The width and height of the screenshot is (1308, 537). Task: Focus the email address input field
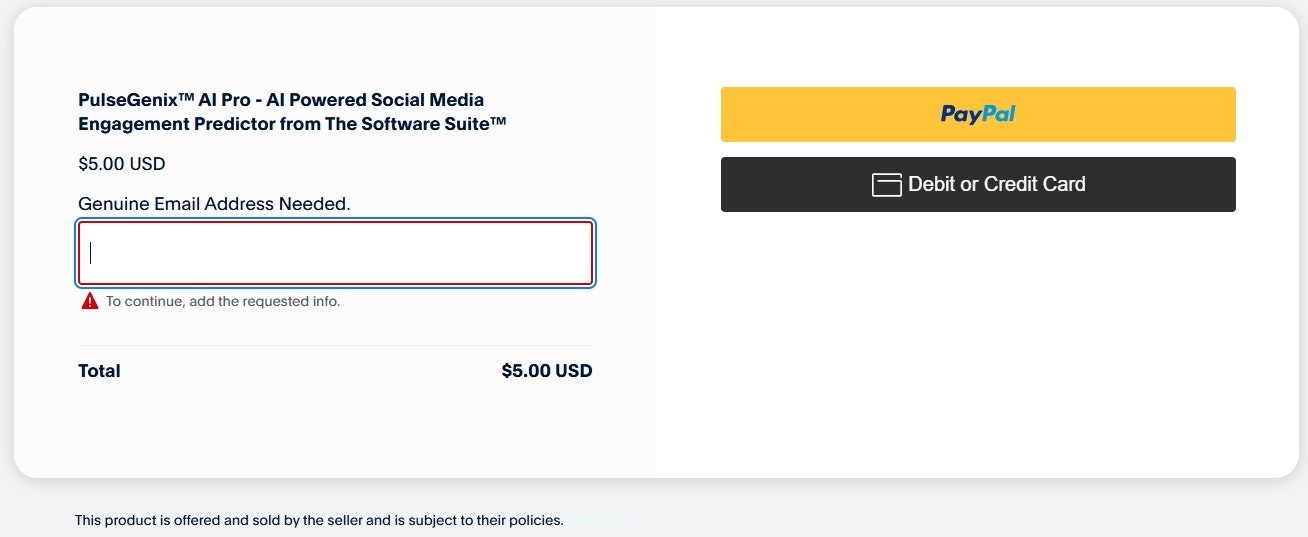(x=335, y=253)
